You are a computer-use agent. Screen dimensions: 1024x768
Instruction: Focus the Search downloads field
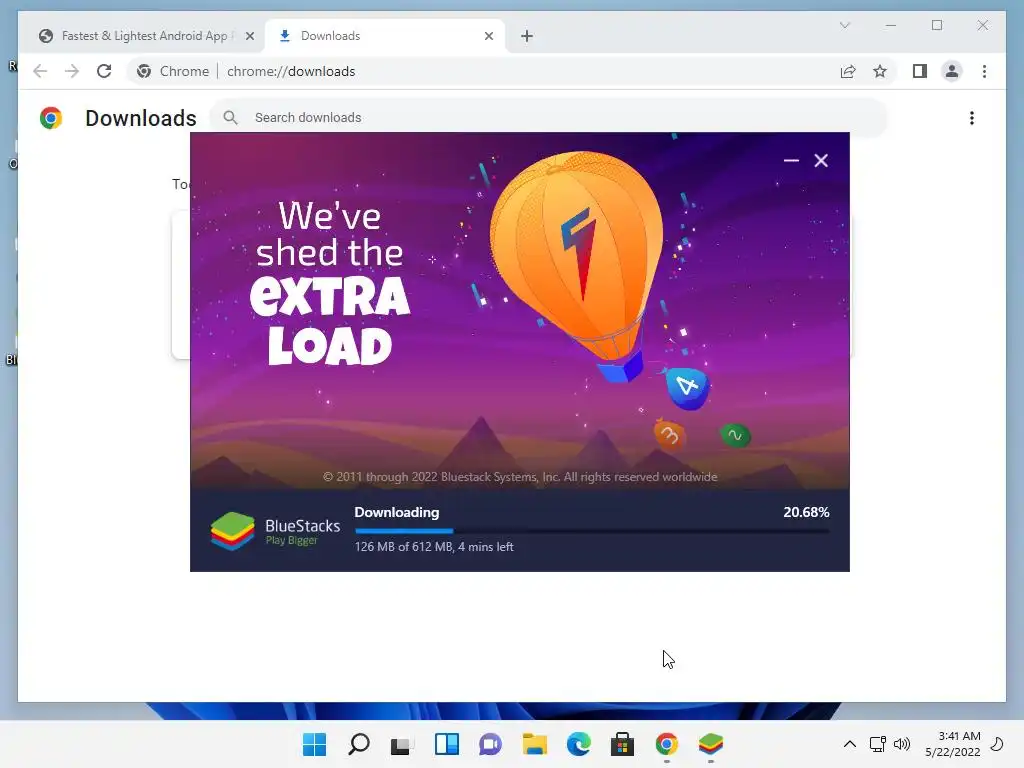(x=549, y=118)
